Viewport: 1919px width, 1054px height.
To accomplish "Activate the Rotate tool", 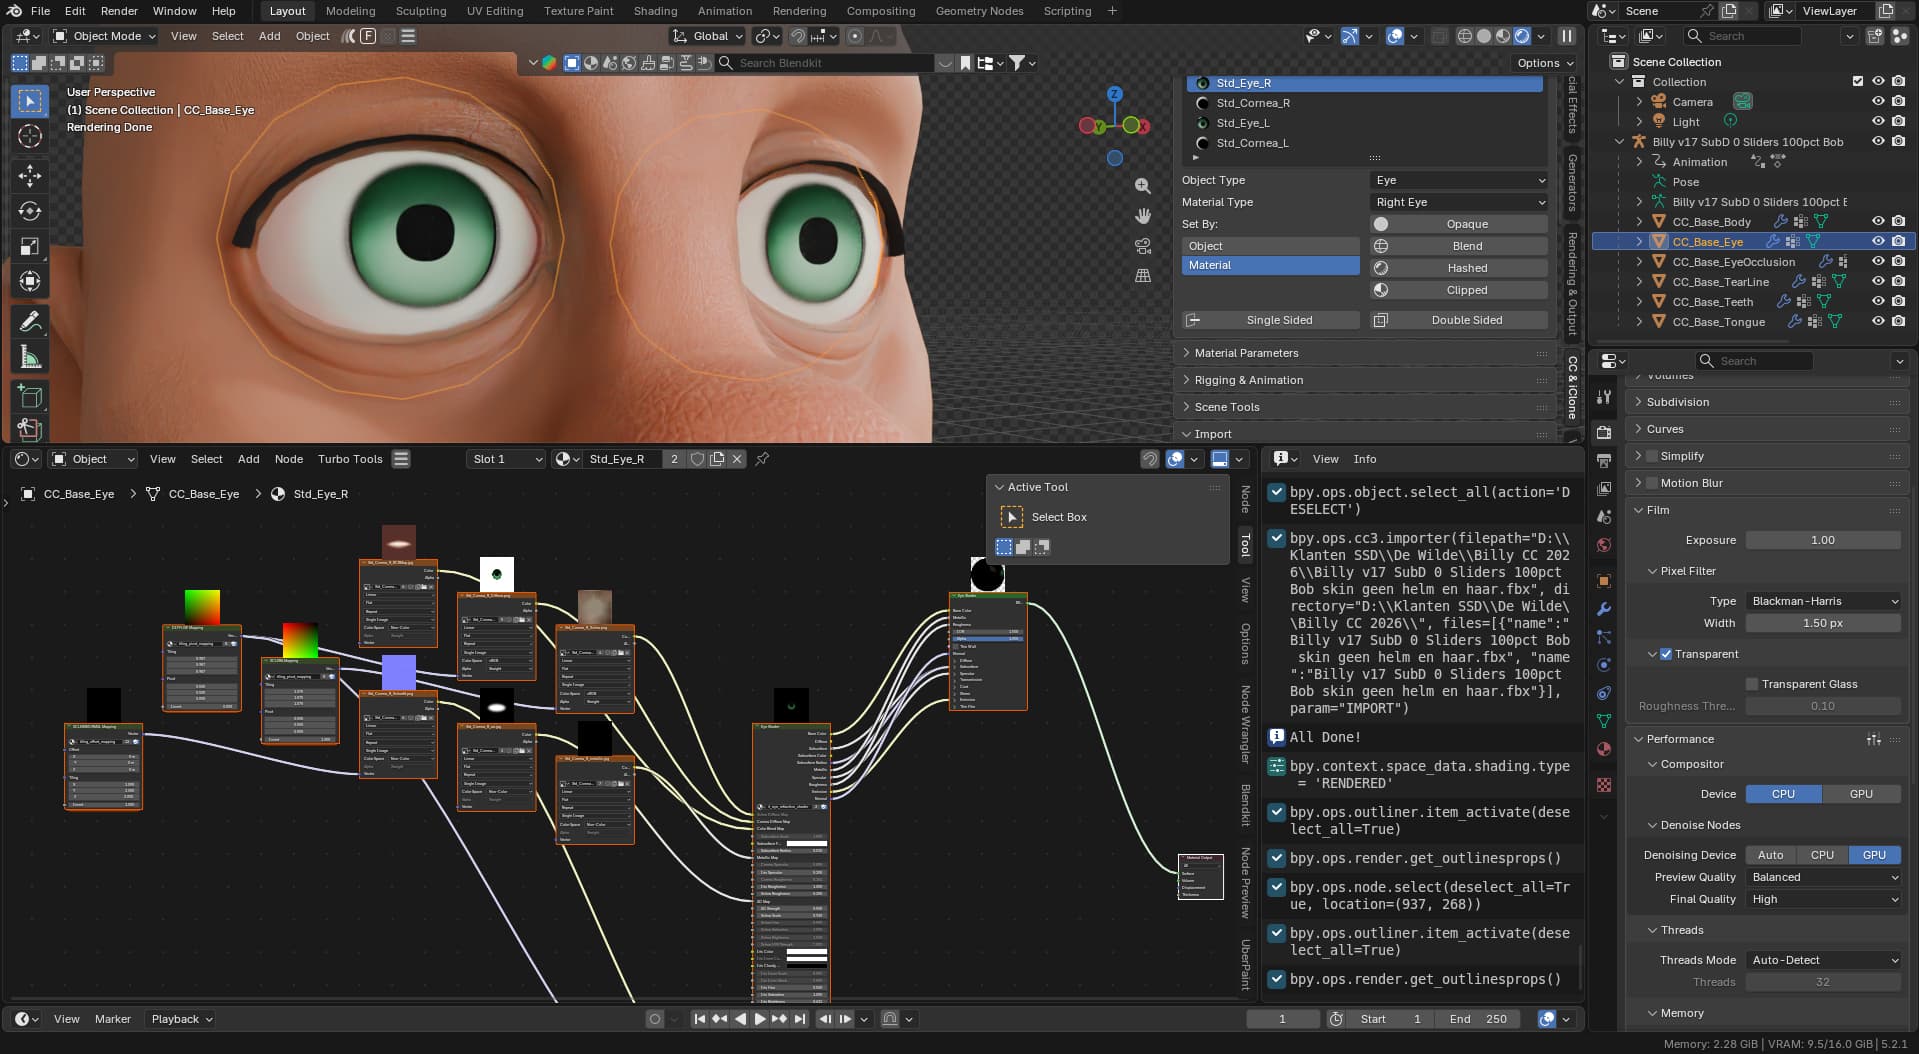I will click(x=30, y=211).
